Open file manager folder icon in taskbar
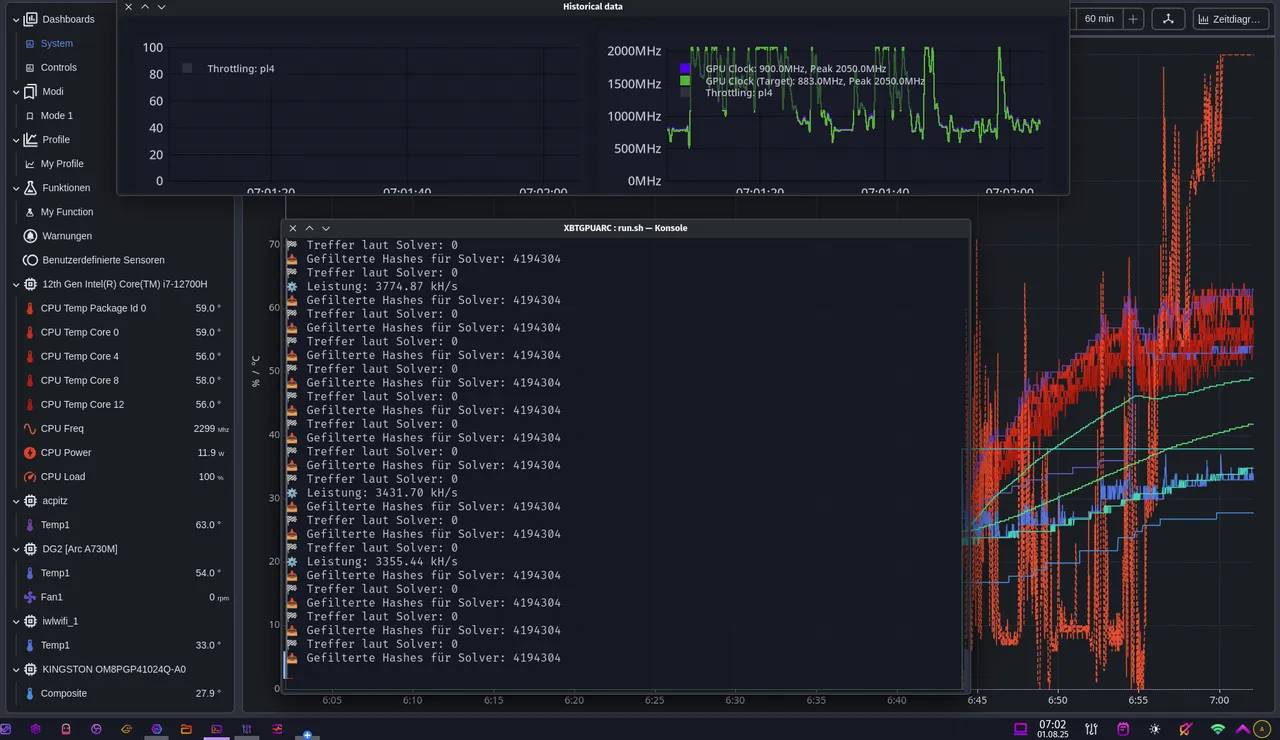The width and height of the screenshot is (1280, 740). (186, 729)
